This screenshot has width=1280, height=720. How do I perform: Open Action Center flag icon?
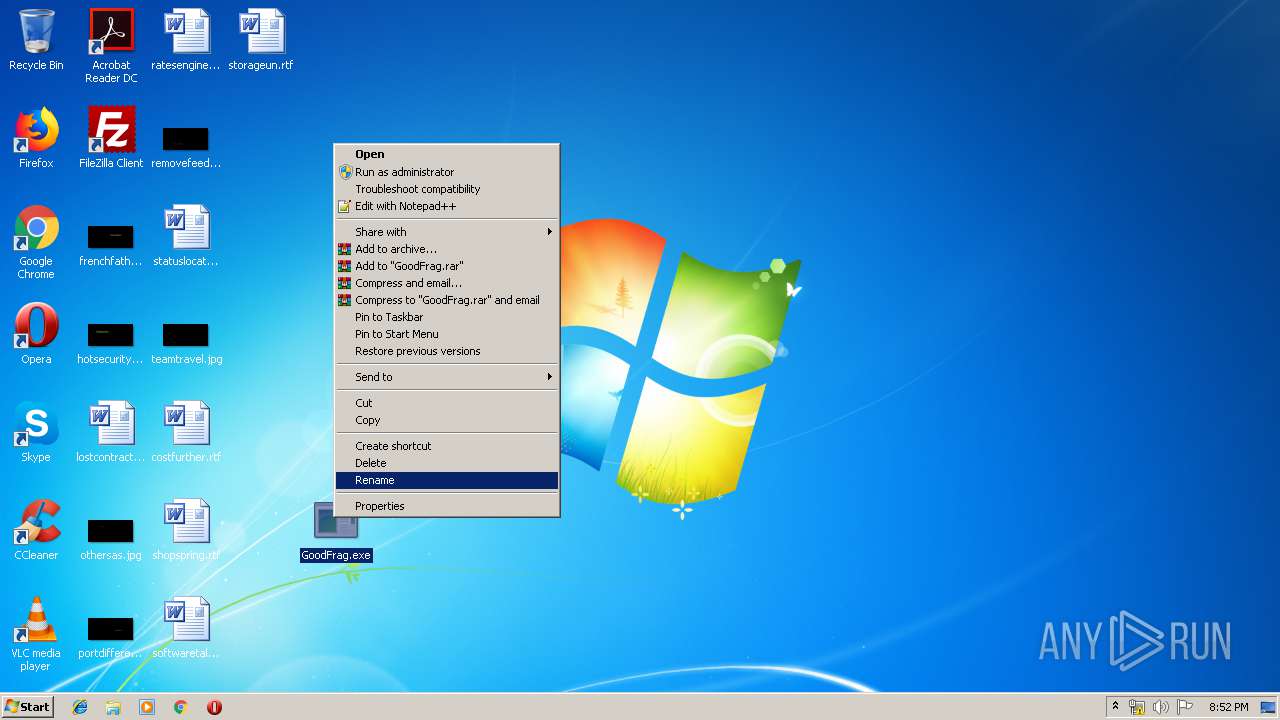pyautogui.click(x=1185, y=707)
